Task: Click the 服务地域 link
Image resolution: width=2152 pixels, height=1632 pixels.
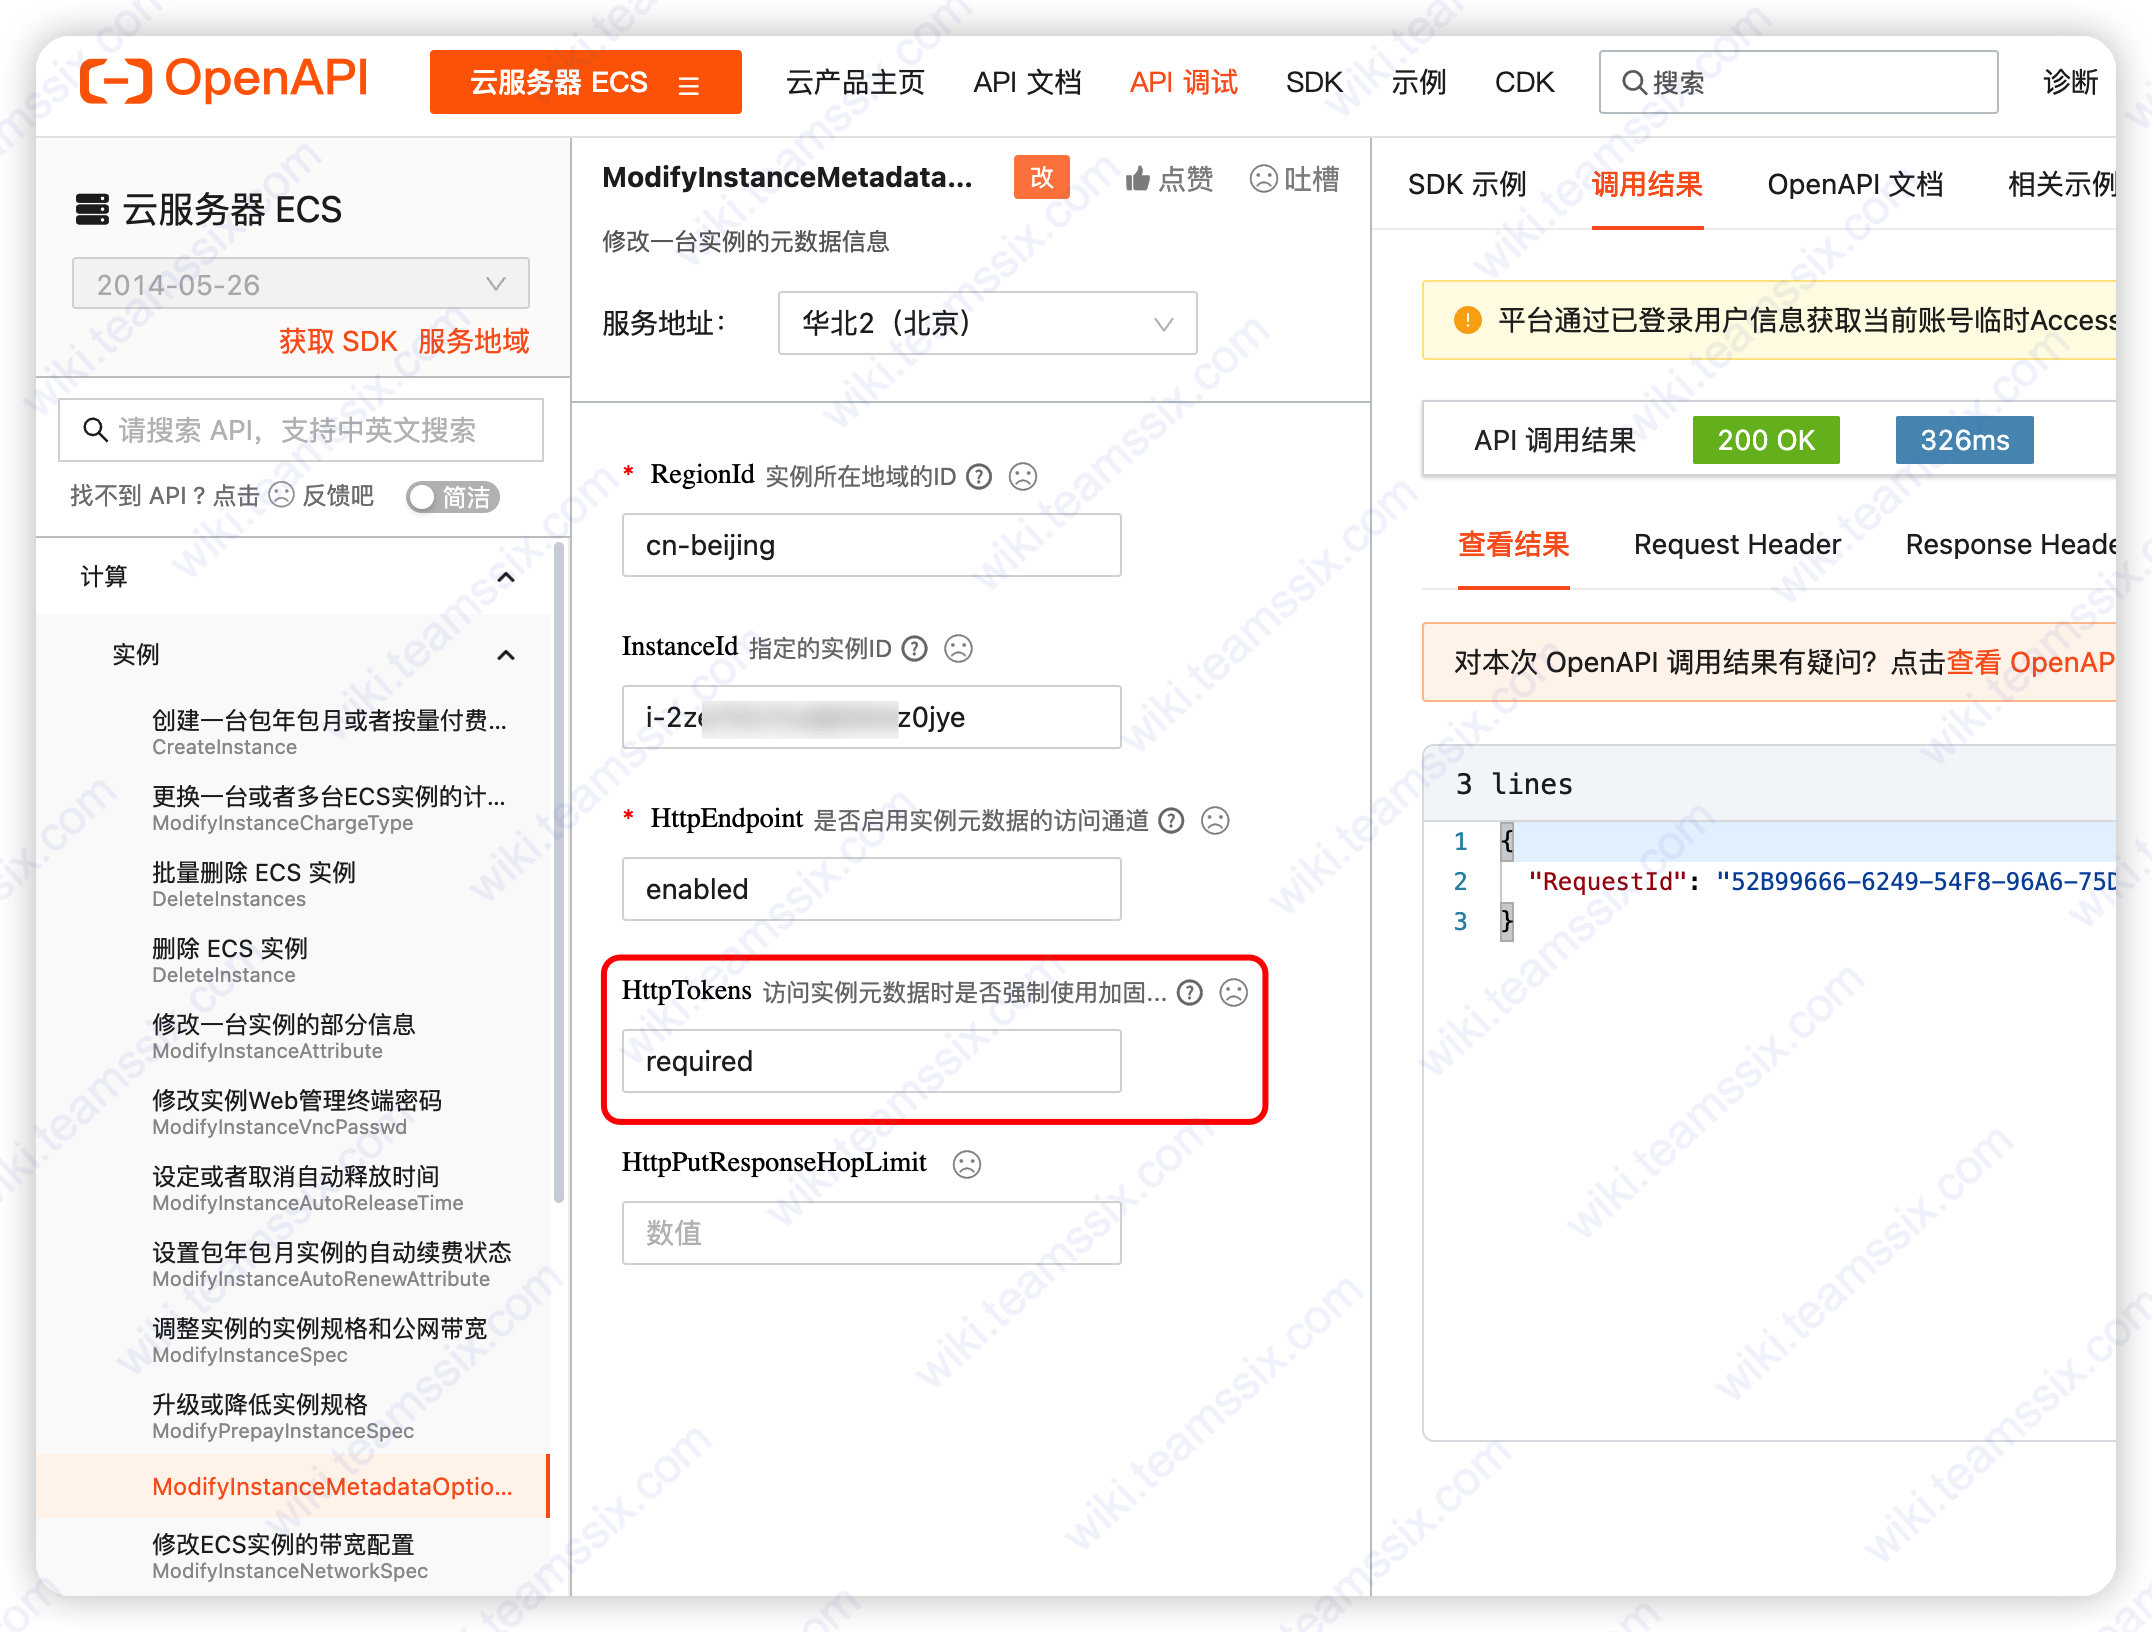Action: (x=473, y=342)
